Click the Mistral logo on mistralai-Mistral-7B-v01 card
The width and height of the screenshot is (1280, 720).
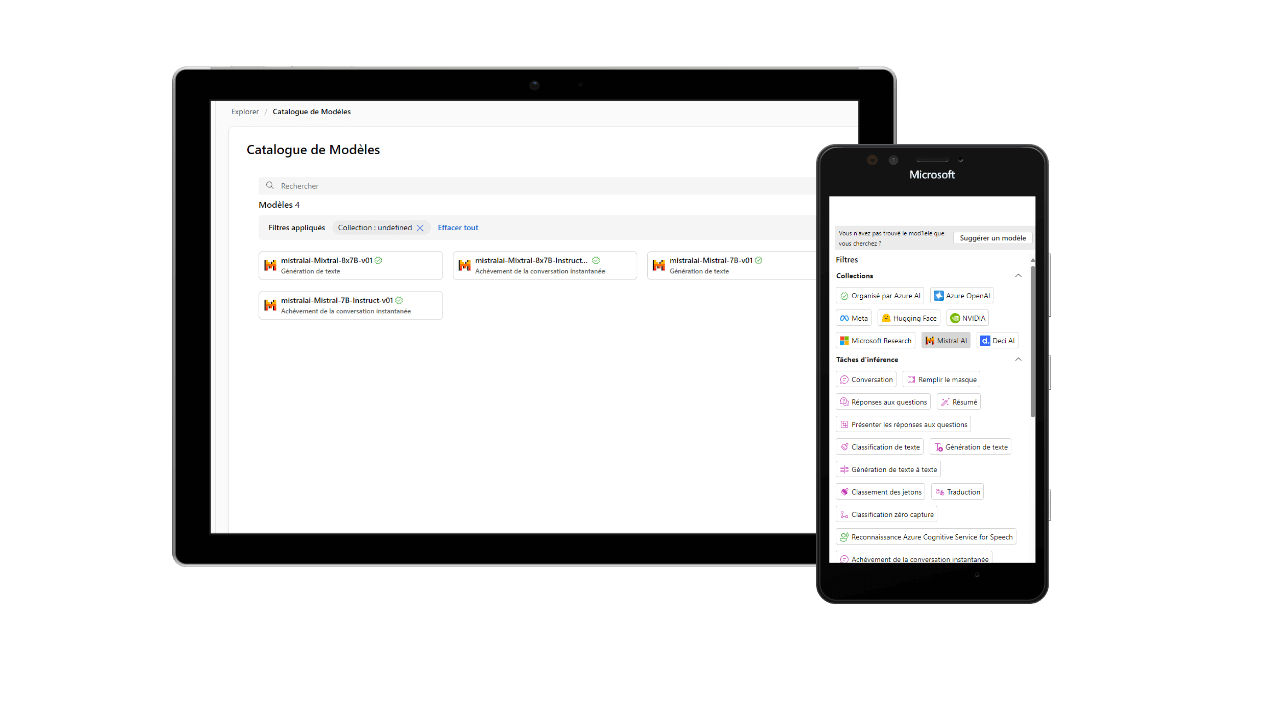(658, 265)
